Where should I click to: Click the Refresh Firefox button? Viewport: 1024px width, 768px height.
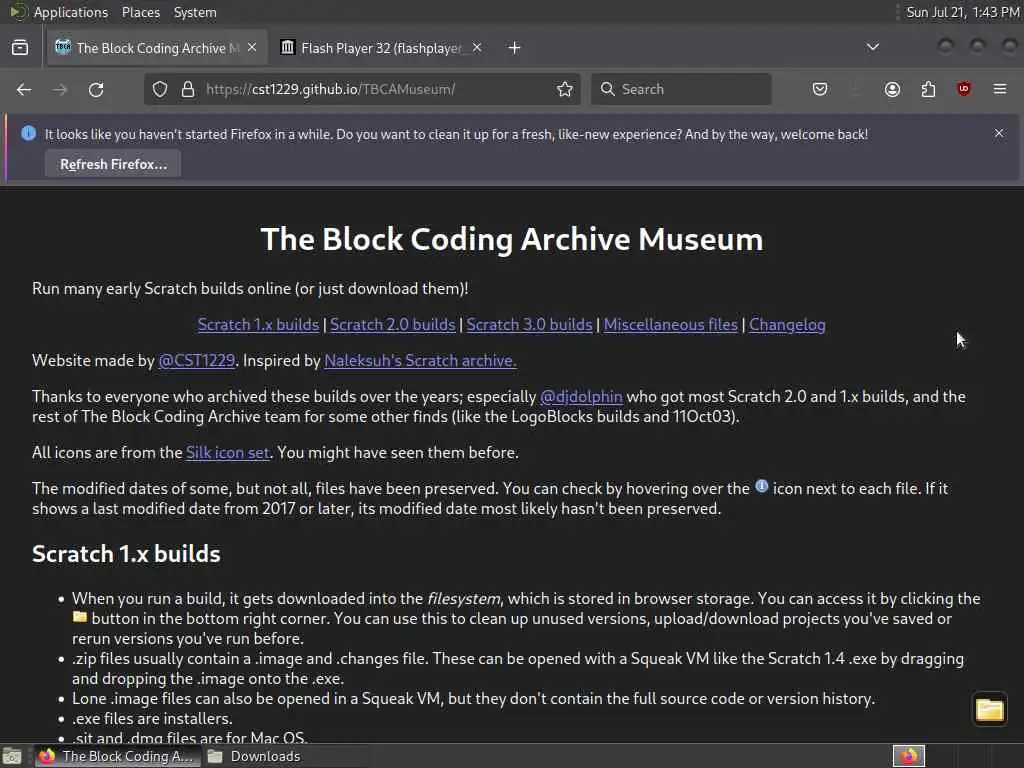tap(113, 164)
